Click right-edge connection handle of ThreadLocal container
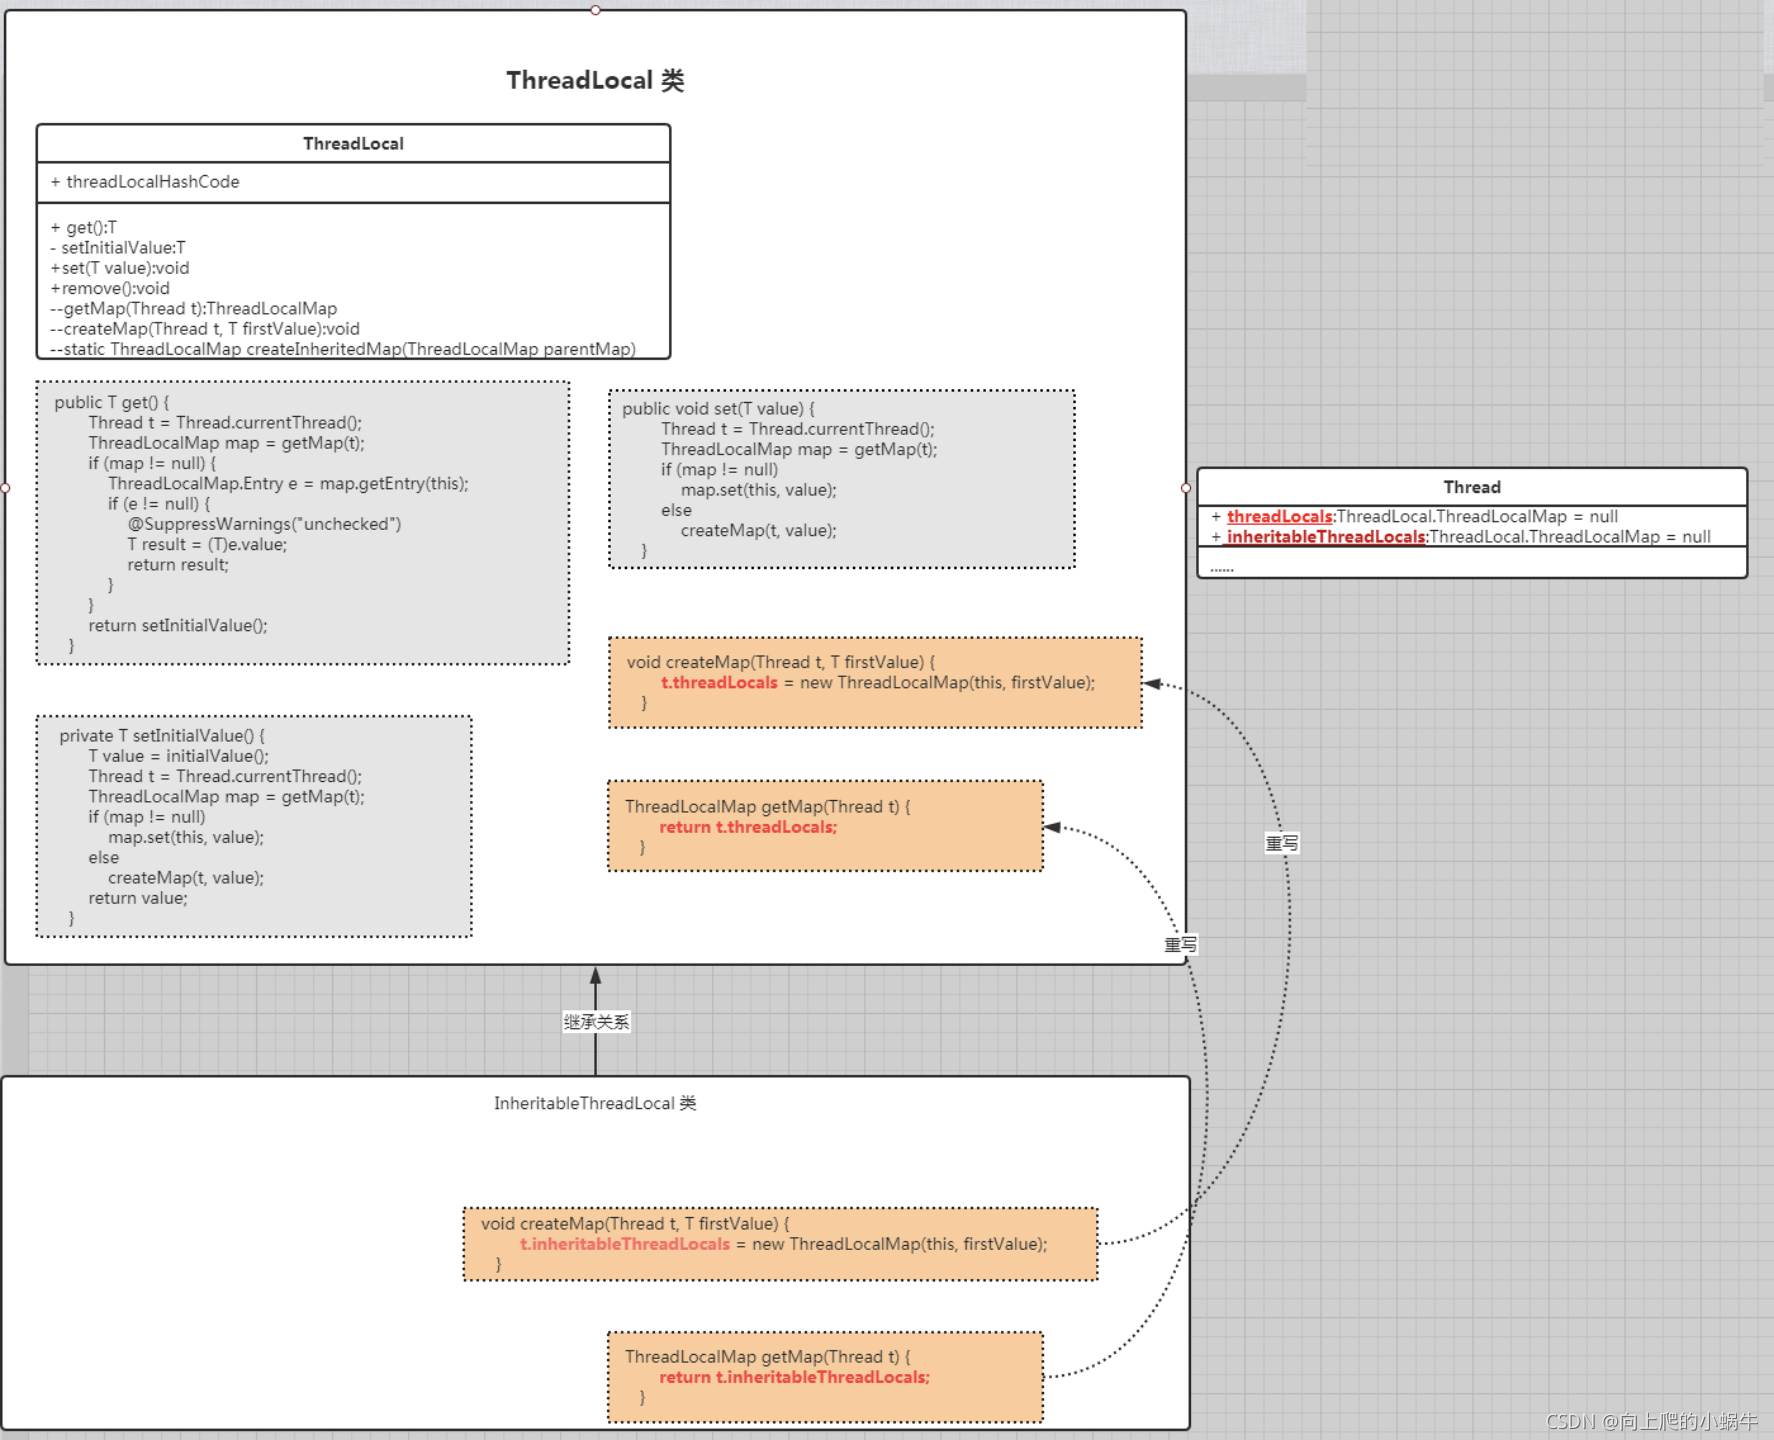Viewport: 1774px width, 1440px height. tap(1186, 488)
